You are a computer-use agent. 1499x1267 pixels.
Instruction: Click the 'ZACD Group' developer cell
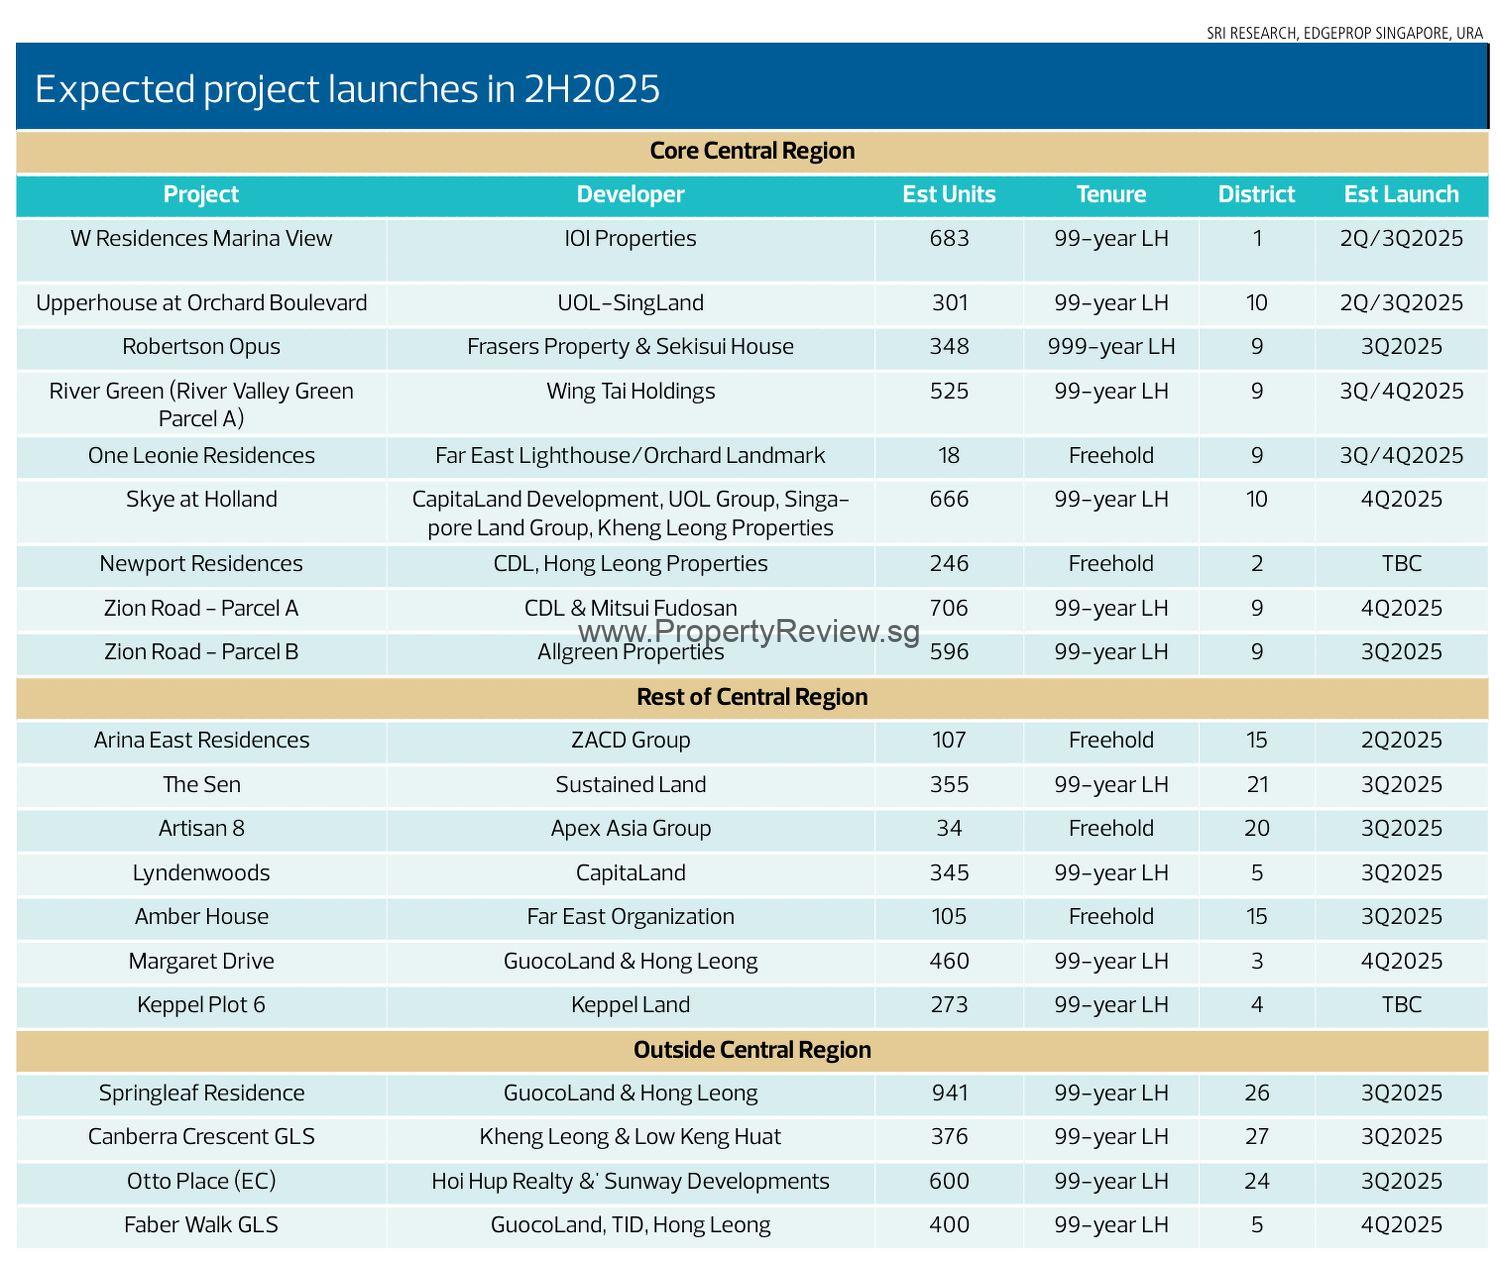tap(630, 741)
